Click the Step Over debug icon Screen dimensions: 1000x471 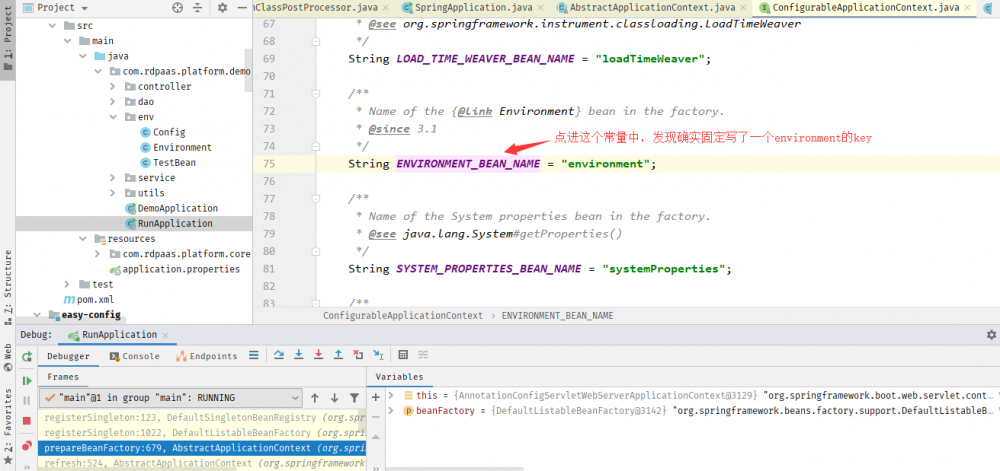pos(280,355)
